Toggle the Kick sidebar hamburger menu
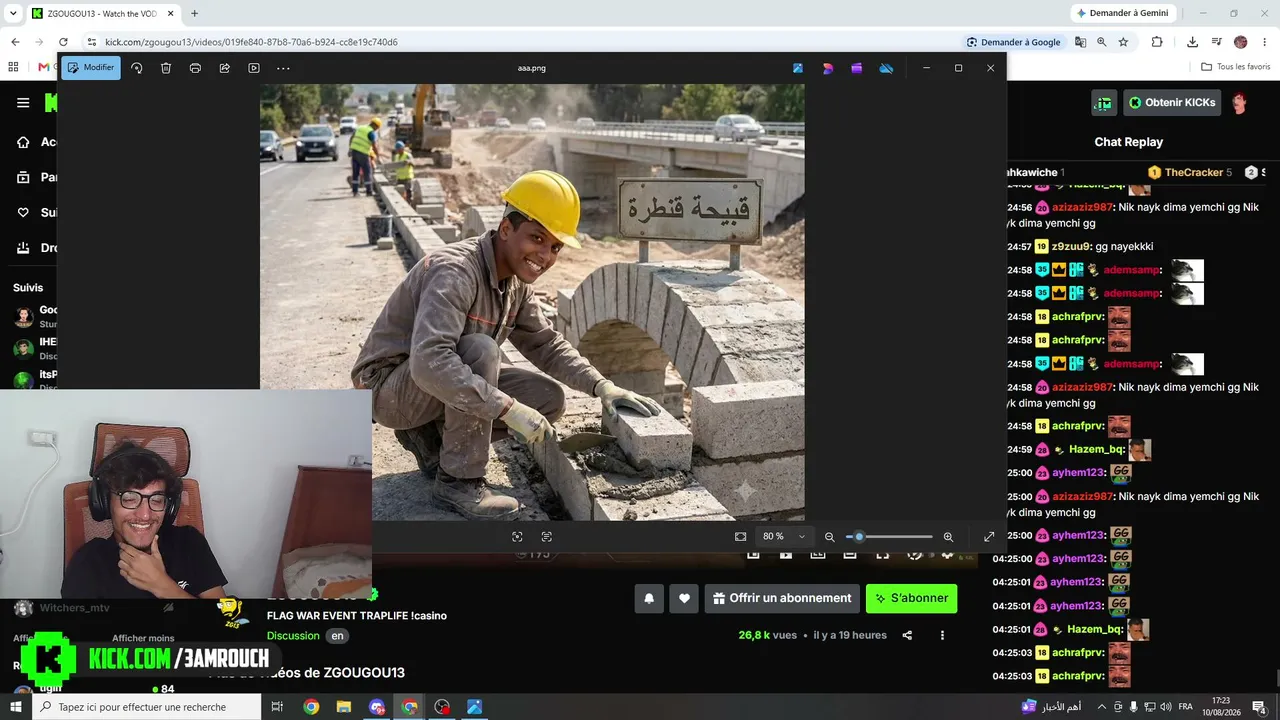1280x720 pixels. point(23,102)
